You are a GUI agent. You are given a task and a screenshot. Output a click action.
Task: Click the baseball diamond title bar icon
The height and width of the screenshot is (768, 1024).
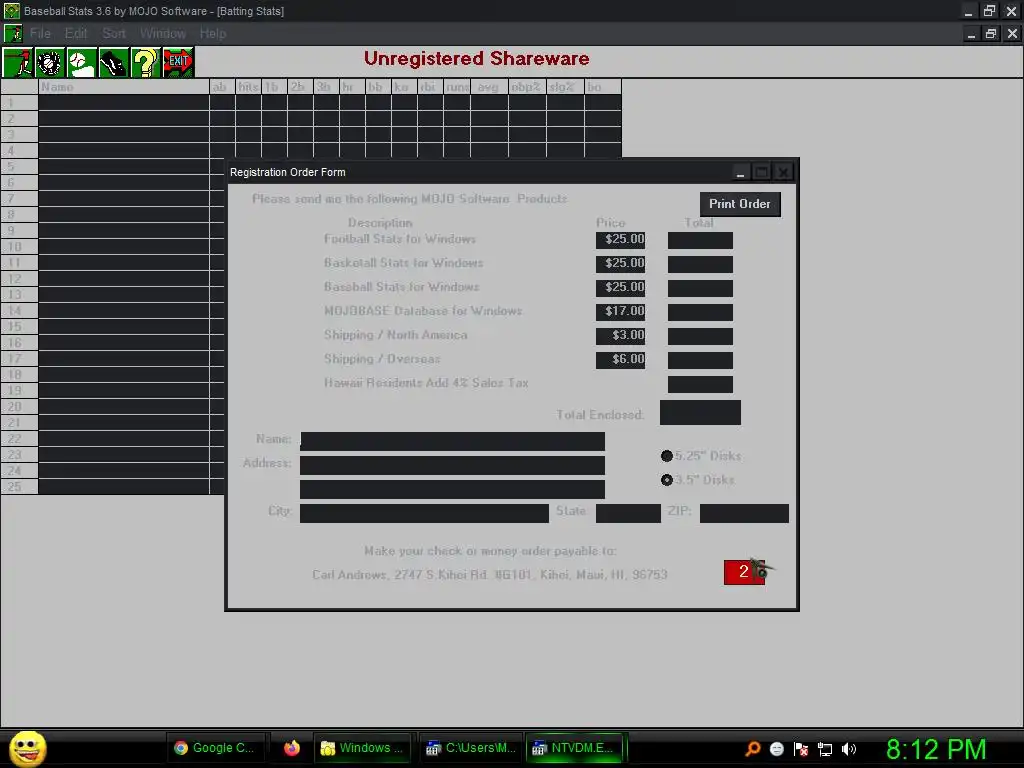tap(12, 11)
